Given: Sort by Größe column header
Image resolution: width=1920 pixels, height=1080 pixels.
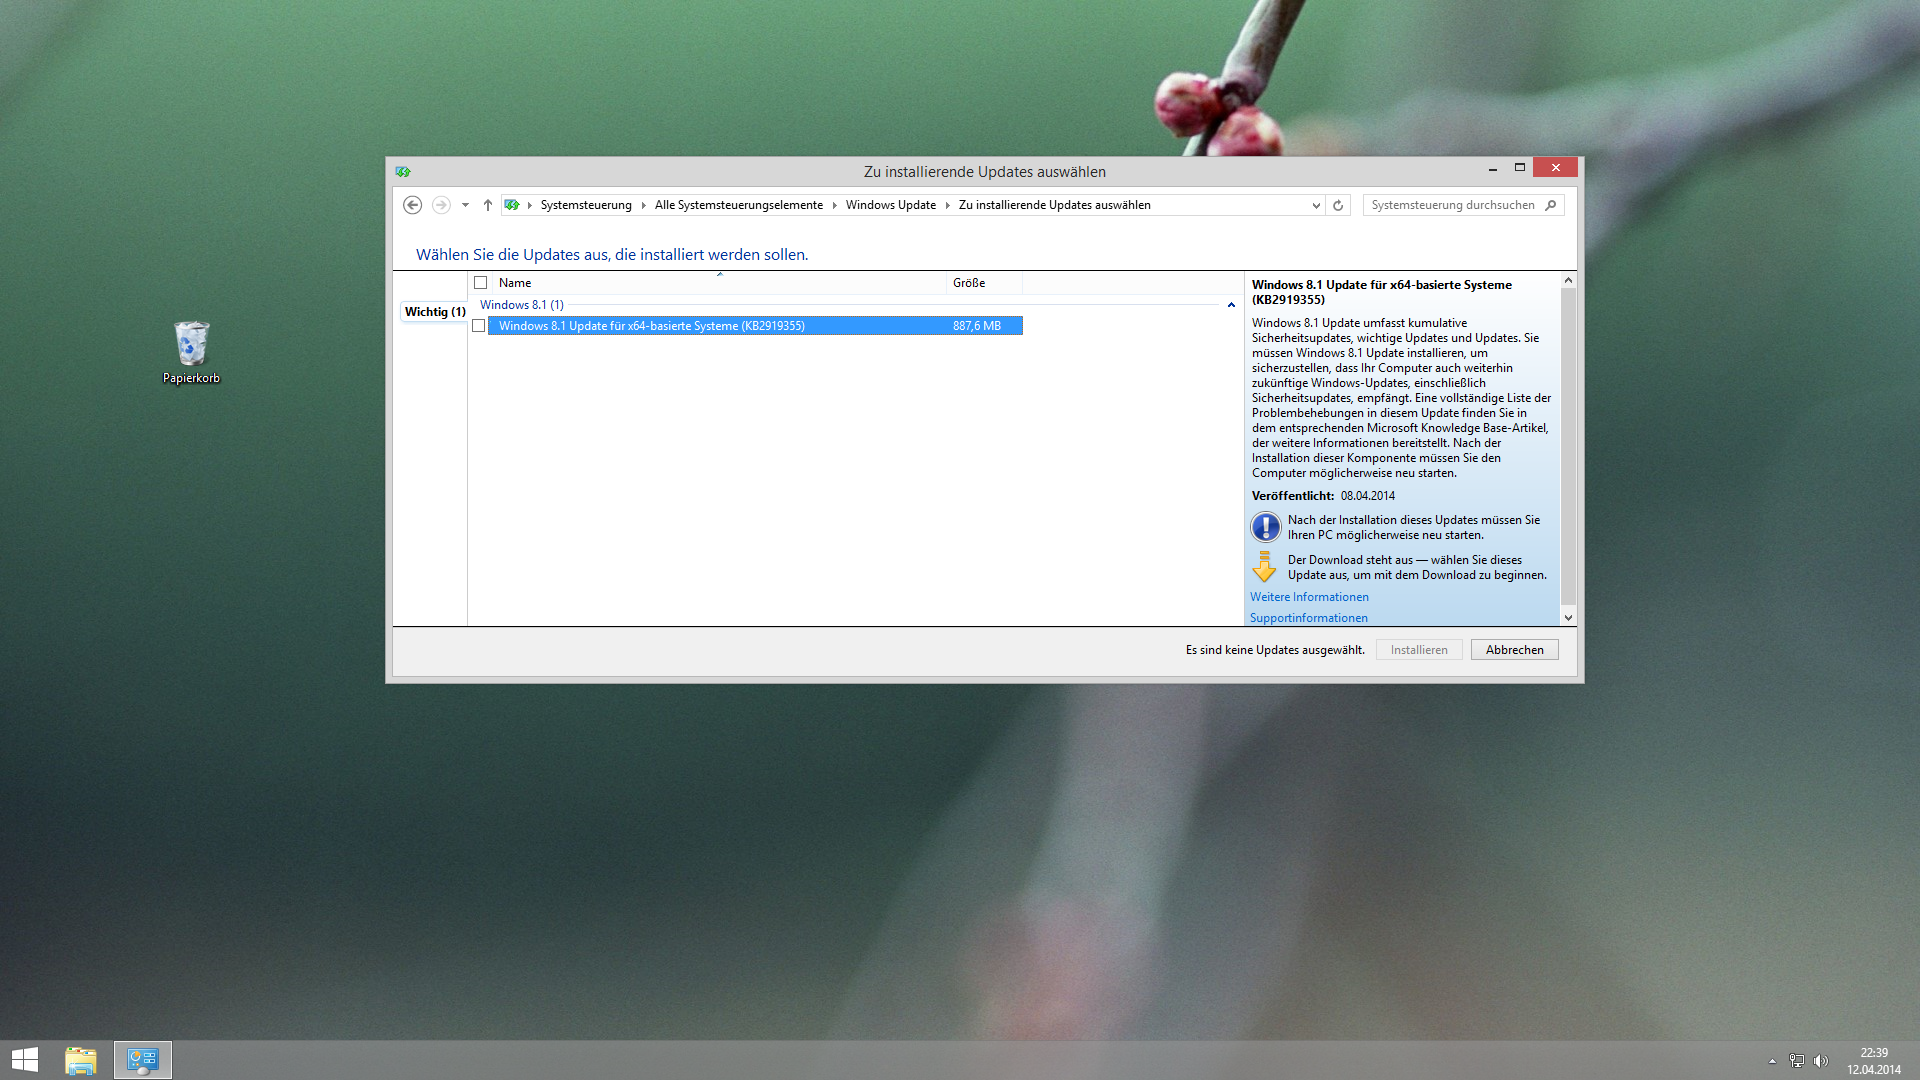Looking at the screenshot, I should 984,283.
